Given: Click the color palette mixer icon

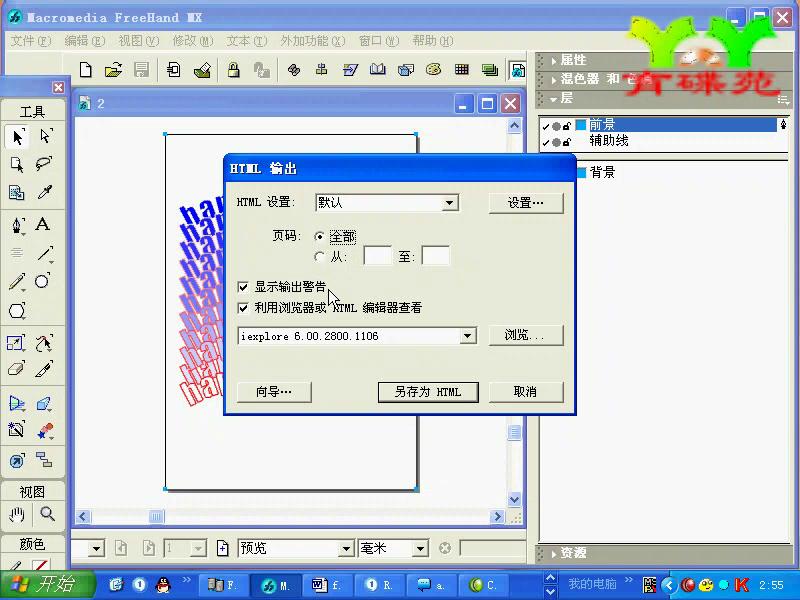Looking at the screenshot, I should pos(434,69).
